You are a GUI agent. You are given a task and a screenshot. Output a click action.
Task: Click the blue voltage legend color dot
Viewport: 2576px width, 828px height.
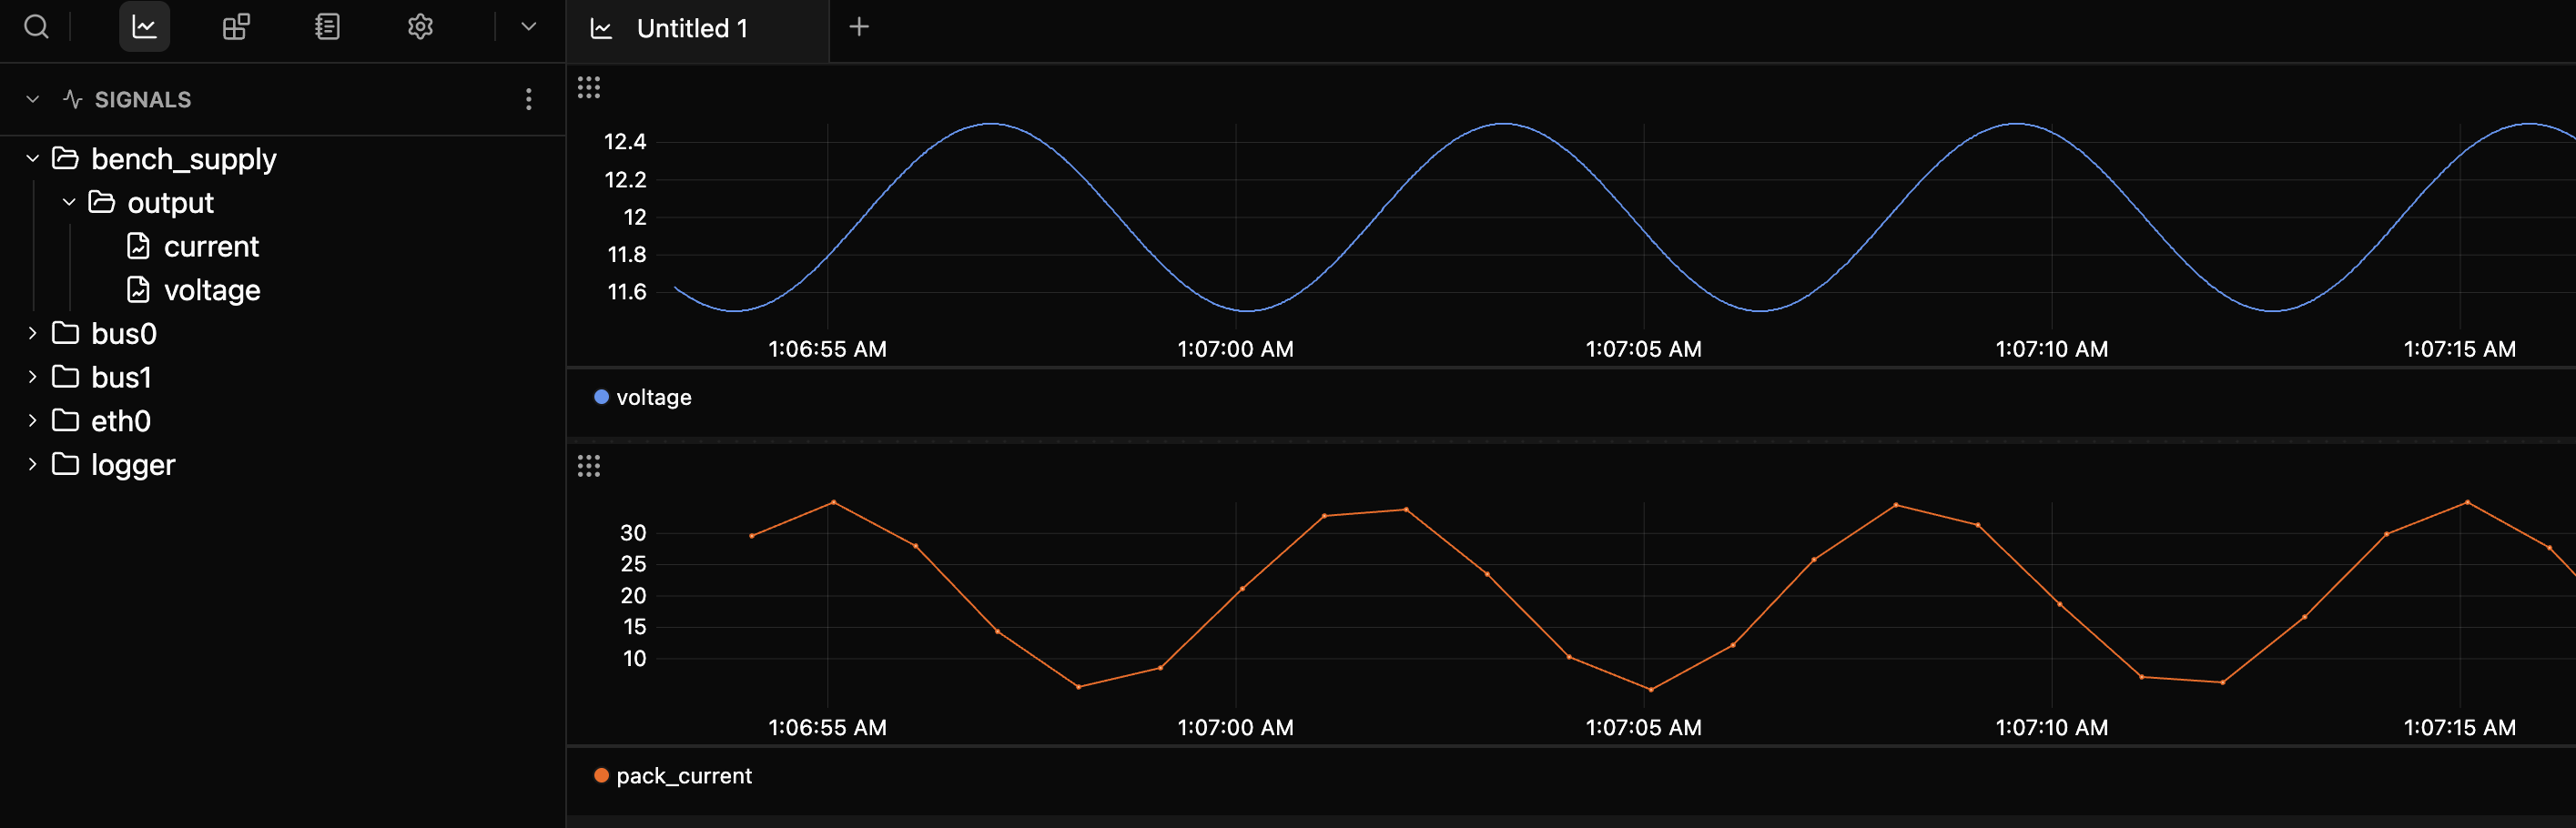601,397
